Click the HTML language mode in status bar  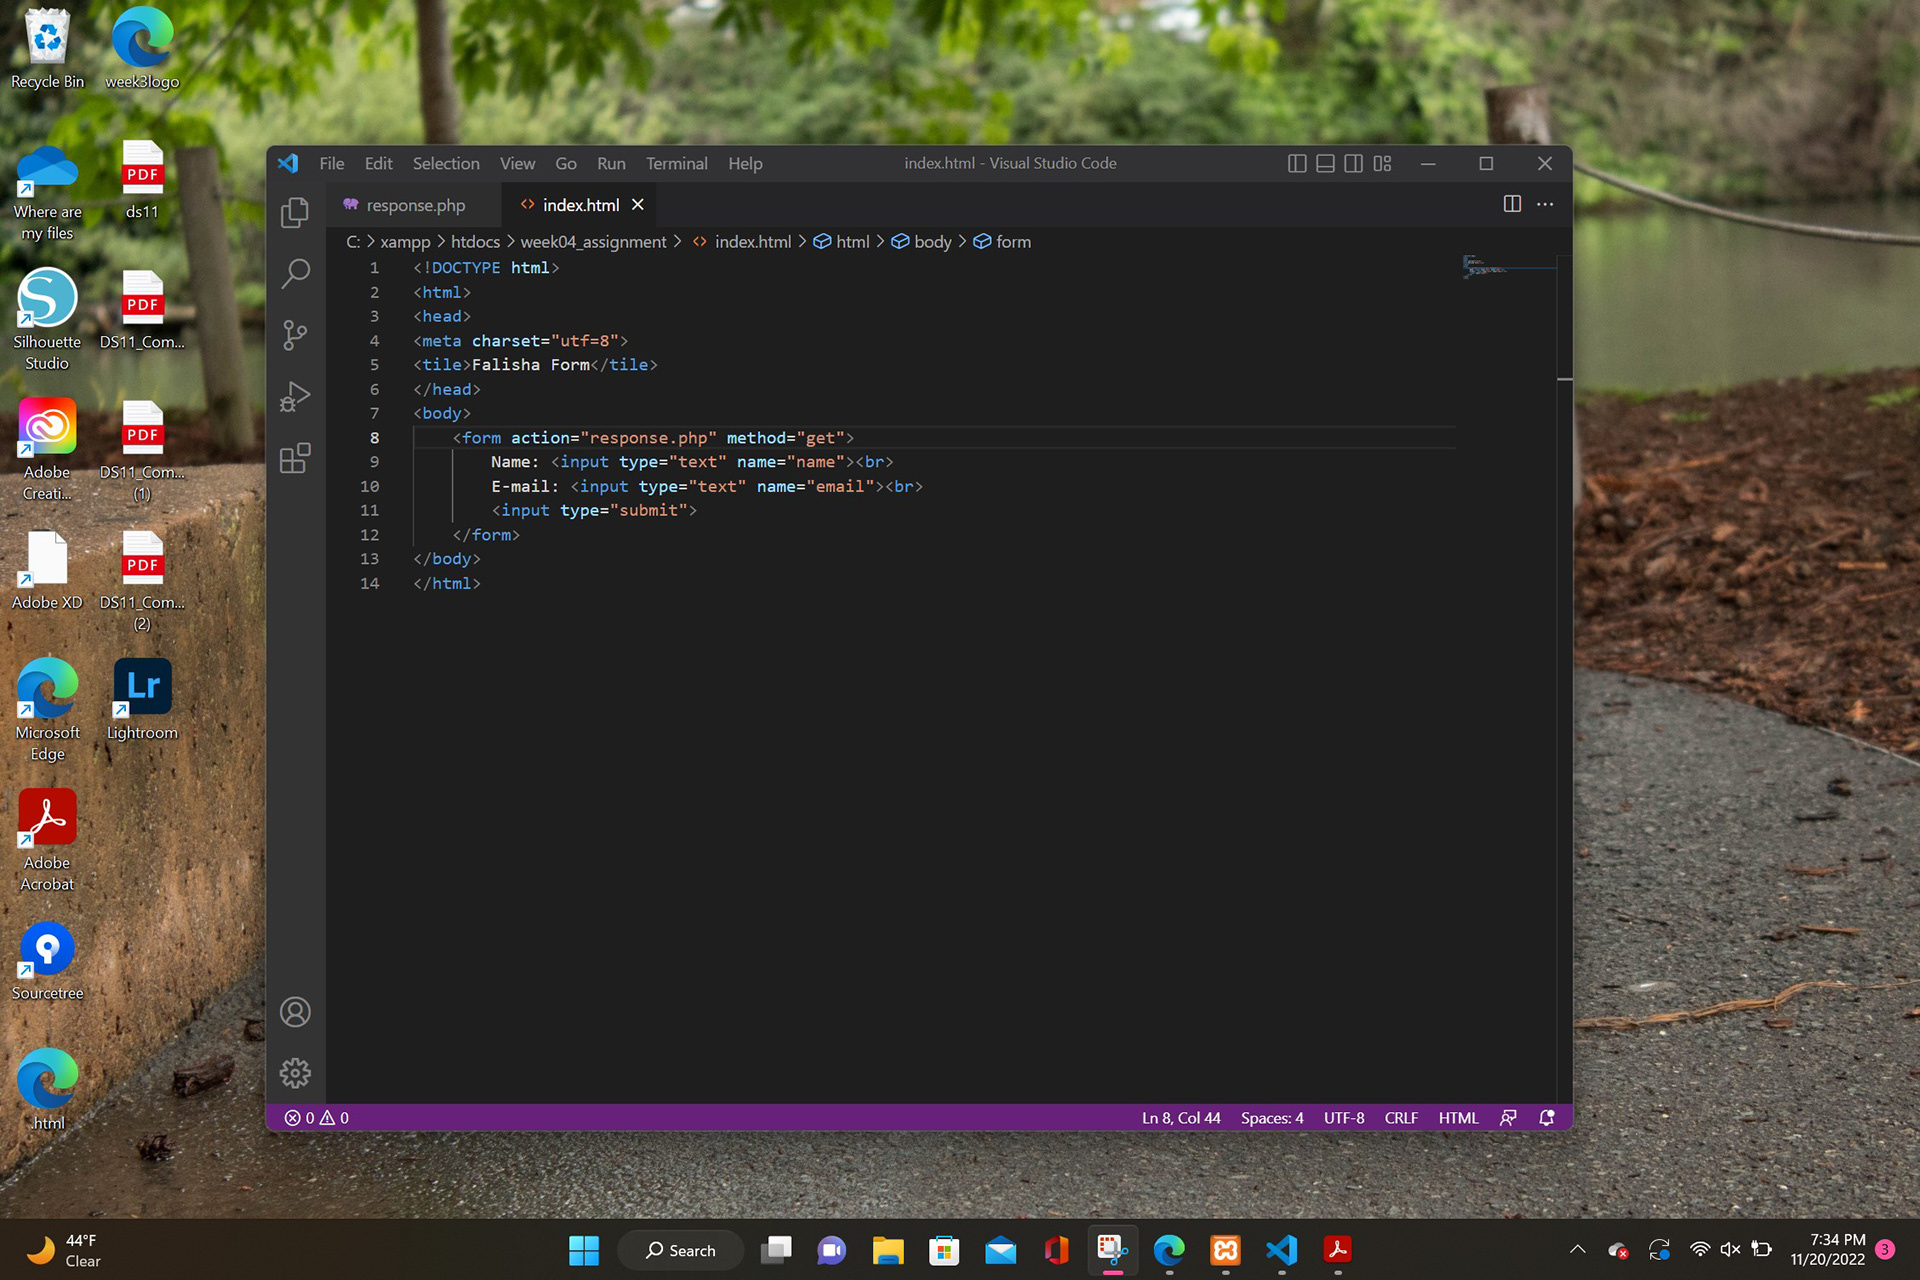click(1457, 1118)
